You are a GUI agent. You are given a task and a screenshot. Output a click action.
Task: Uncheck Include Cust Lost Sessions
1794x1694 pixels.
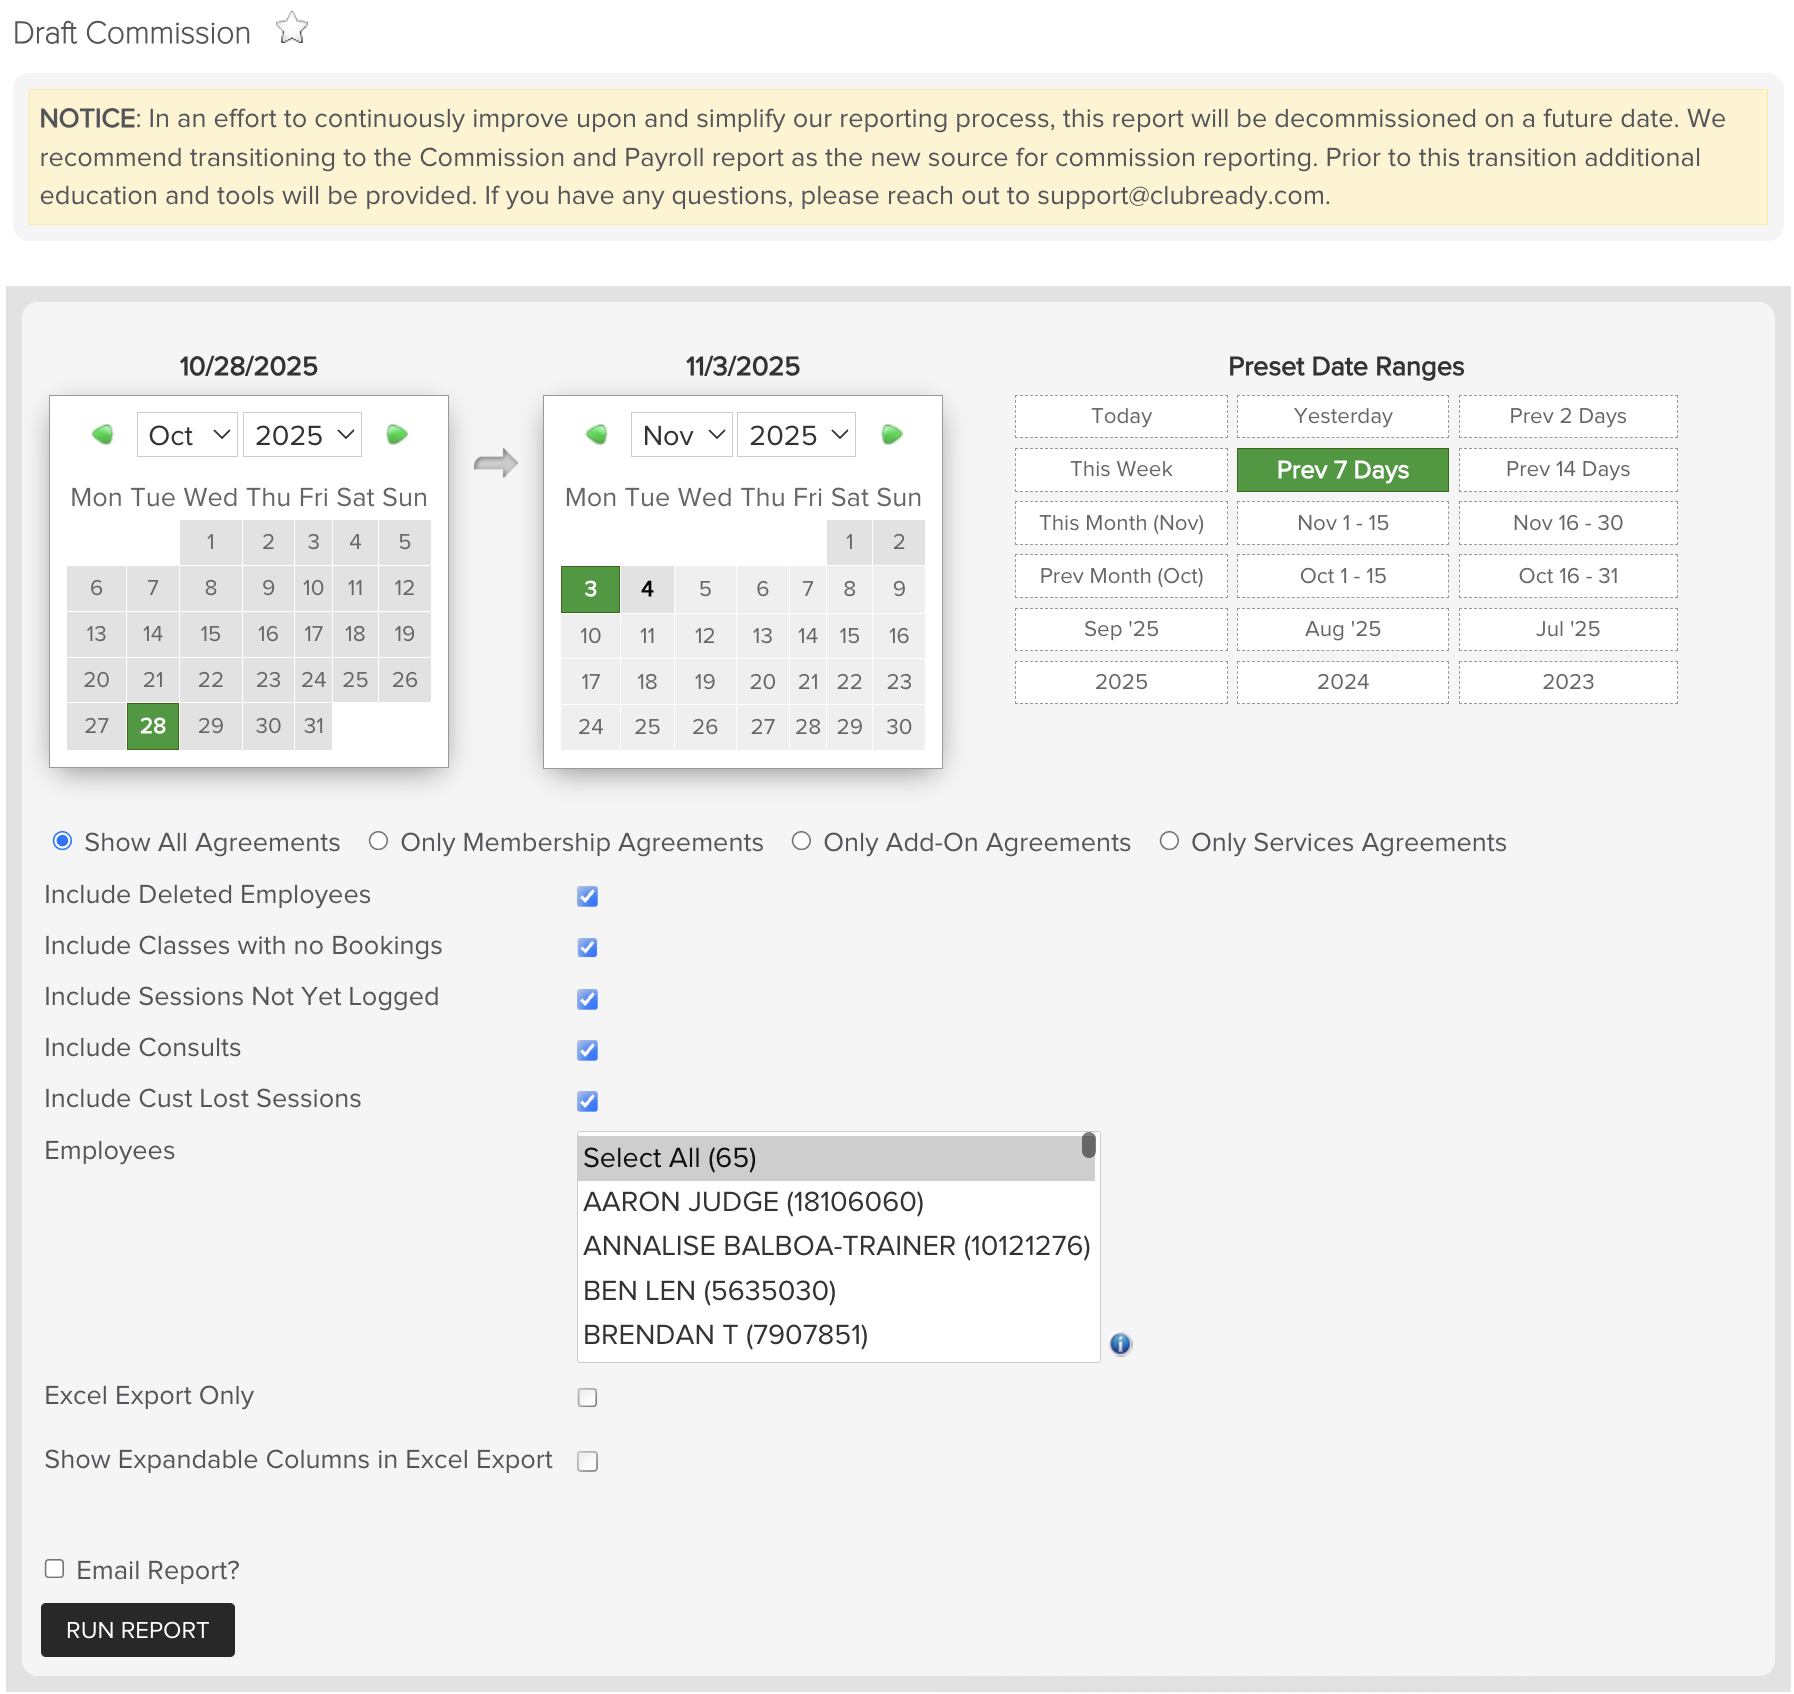[588, 1101]
